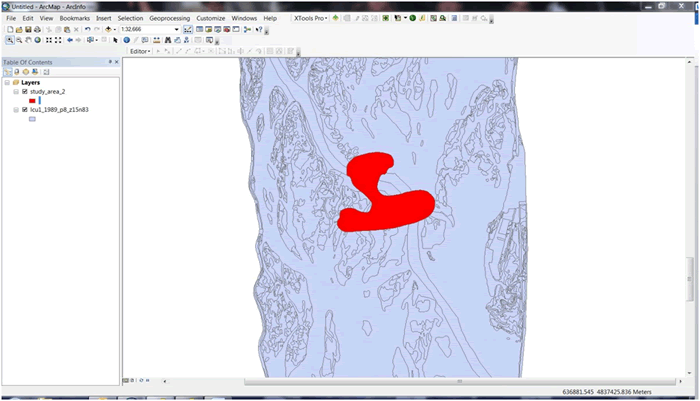Select Features tool on Tools toolbar
This screenshot has height=401, width=700.
pyautogui.click(x=90, y=40)
